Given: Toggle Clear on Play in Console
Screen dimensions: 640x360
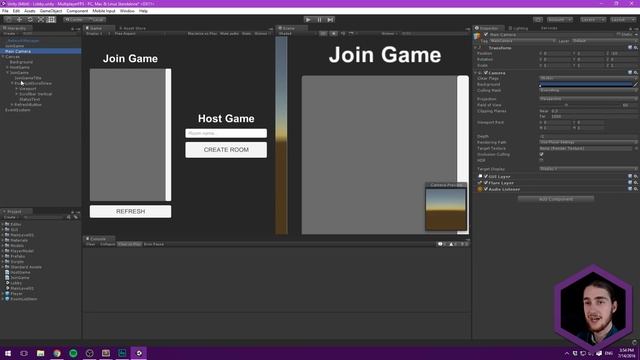Looking at the screenshot, I should [129, 244].
